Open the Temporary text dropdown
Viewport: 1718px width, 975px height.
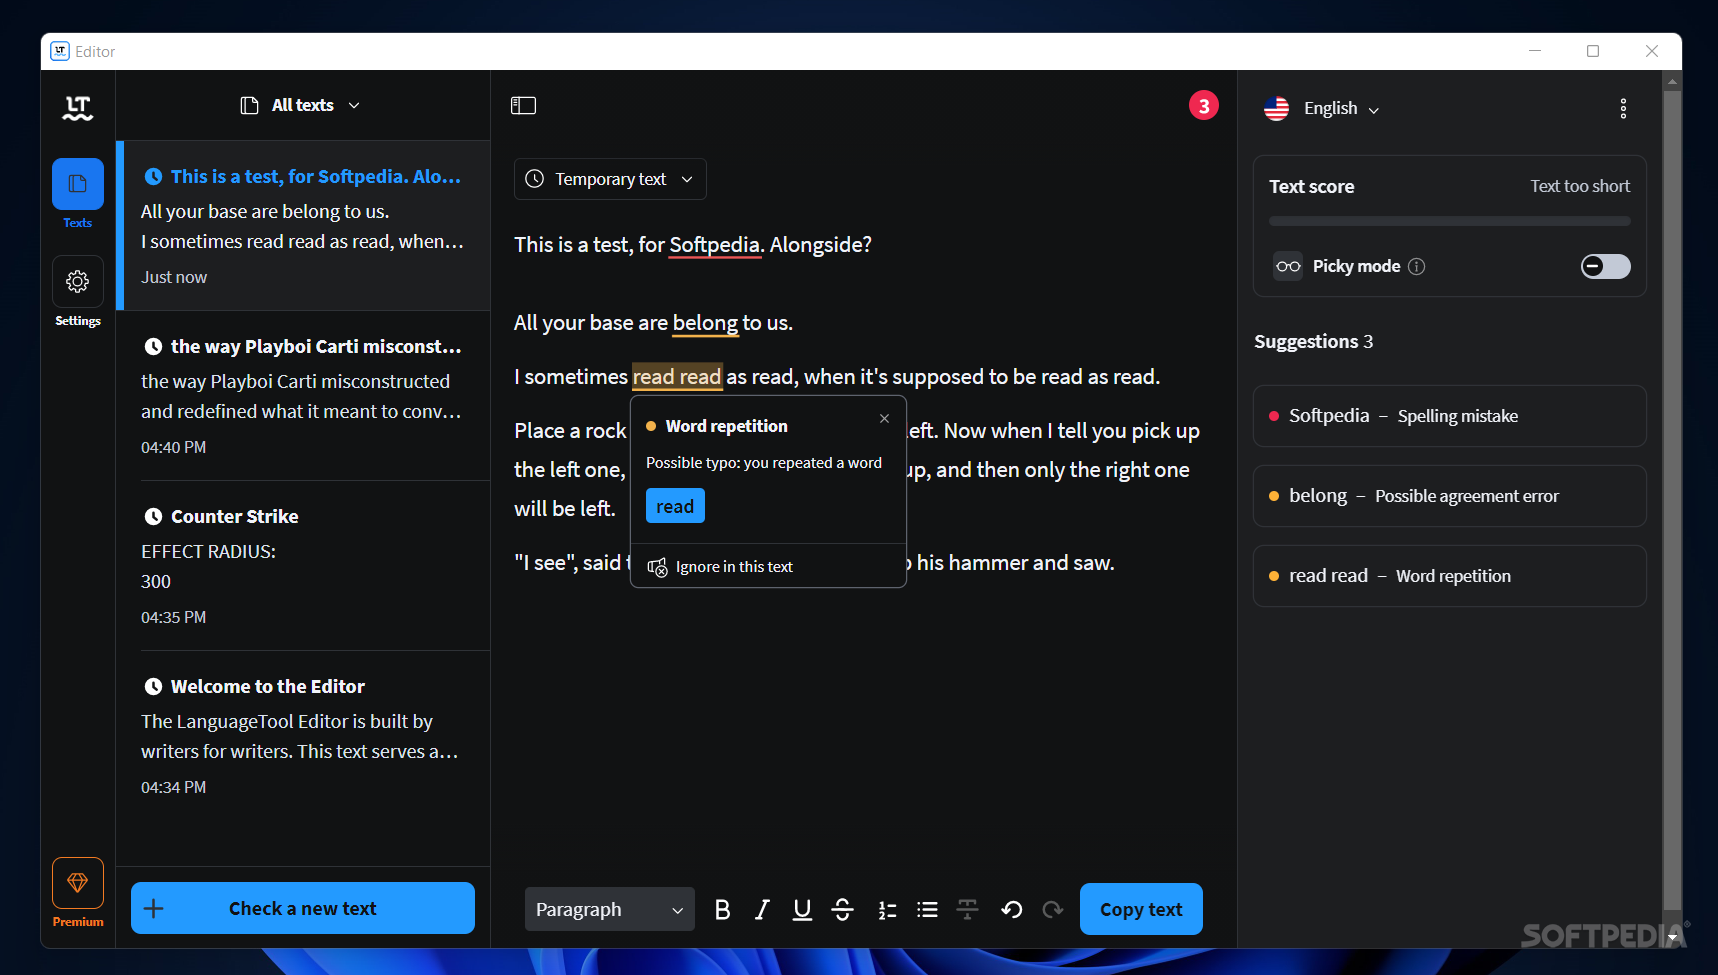pos(610,179)
